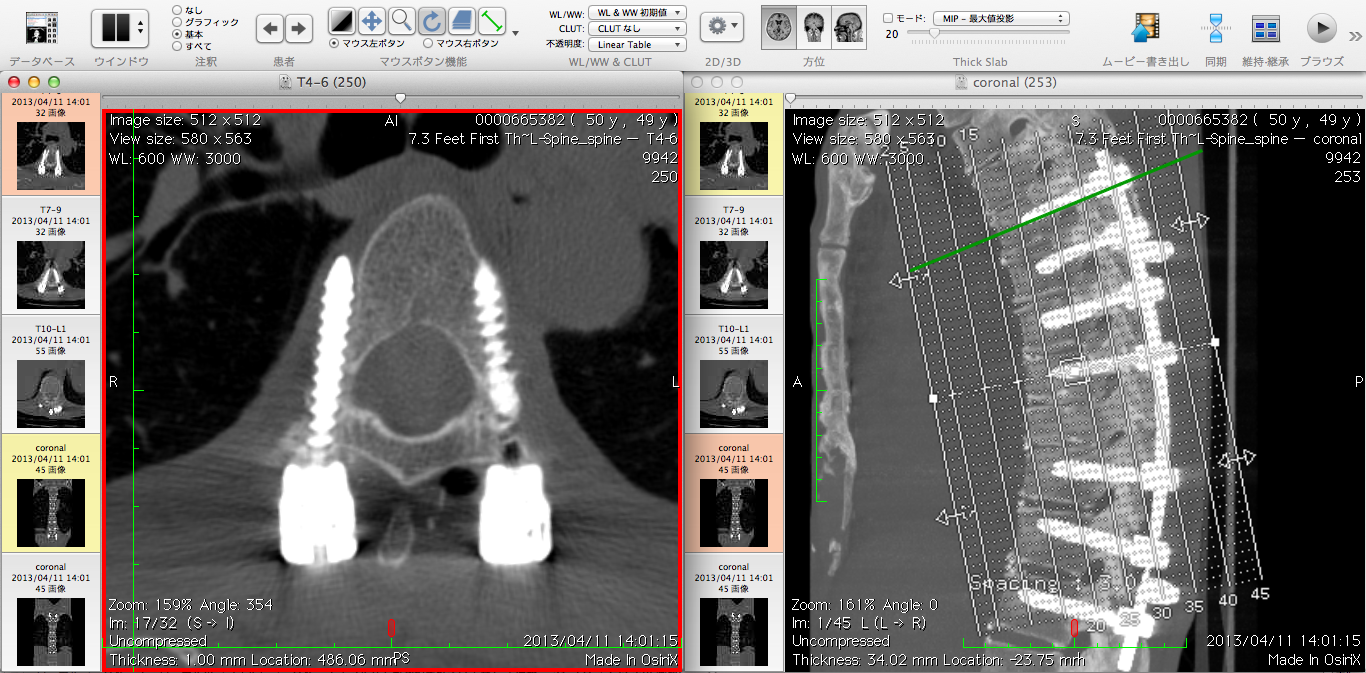Select the magnifier zoom tool

click(402, 20)
